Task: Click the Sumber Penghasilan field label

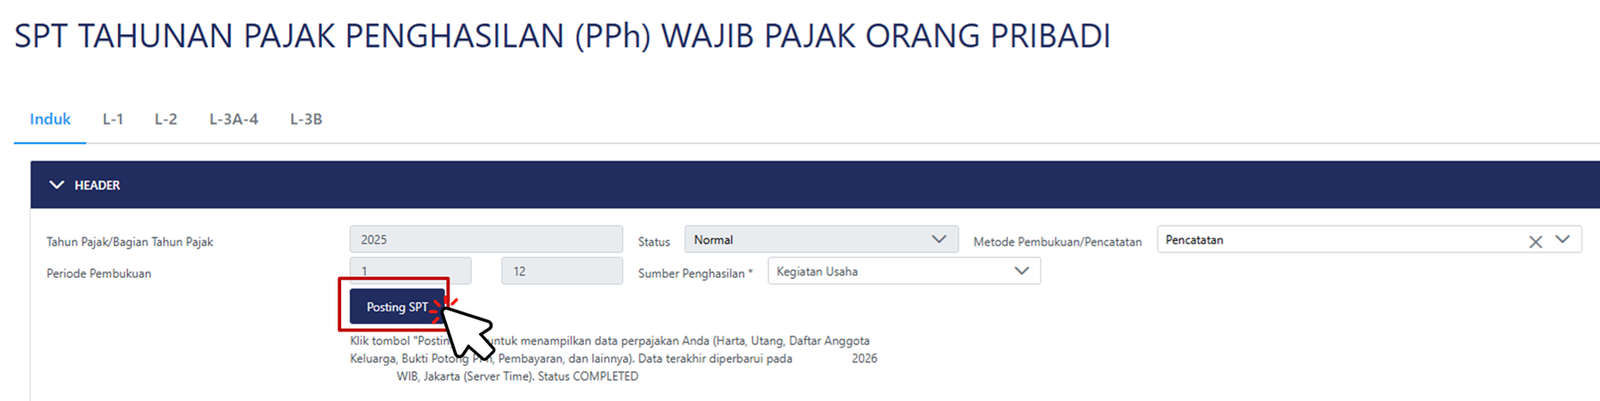Action: click(x=695, y=273)
